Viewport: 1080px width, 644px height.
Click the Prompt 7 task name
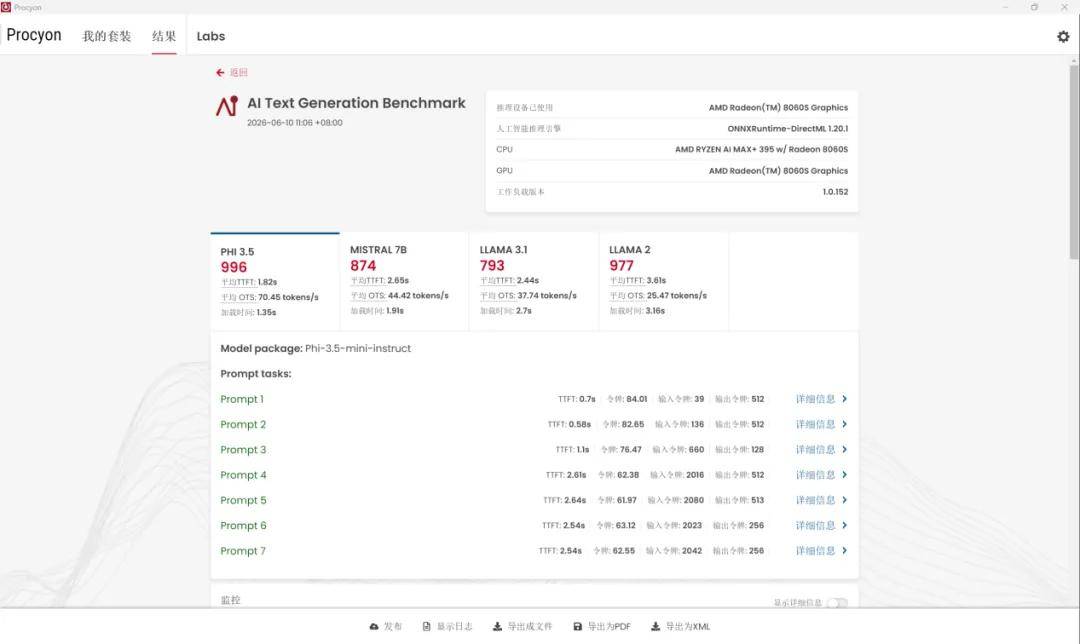[243, 550]
